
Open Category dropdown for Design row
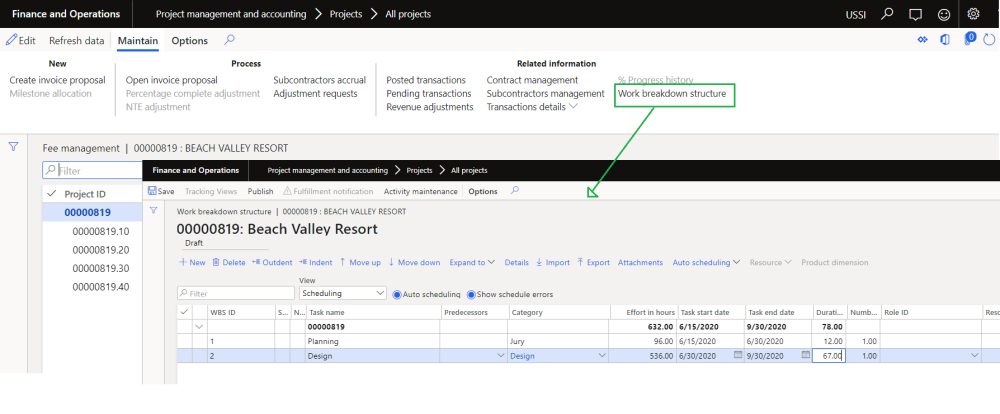[x=601, y=356]
